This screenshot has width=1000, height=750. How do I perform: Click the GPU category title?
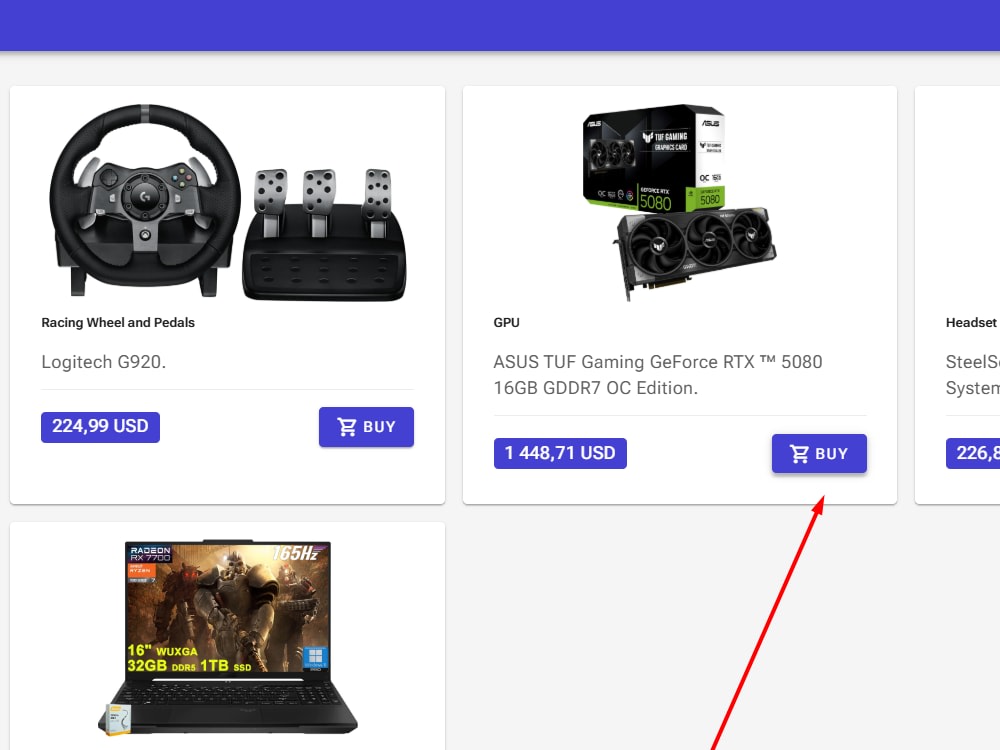click(x=506, y=323)
